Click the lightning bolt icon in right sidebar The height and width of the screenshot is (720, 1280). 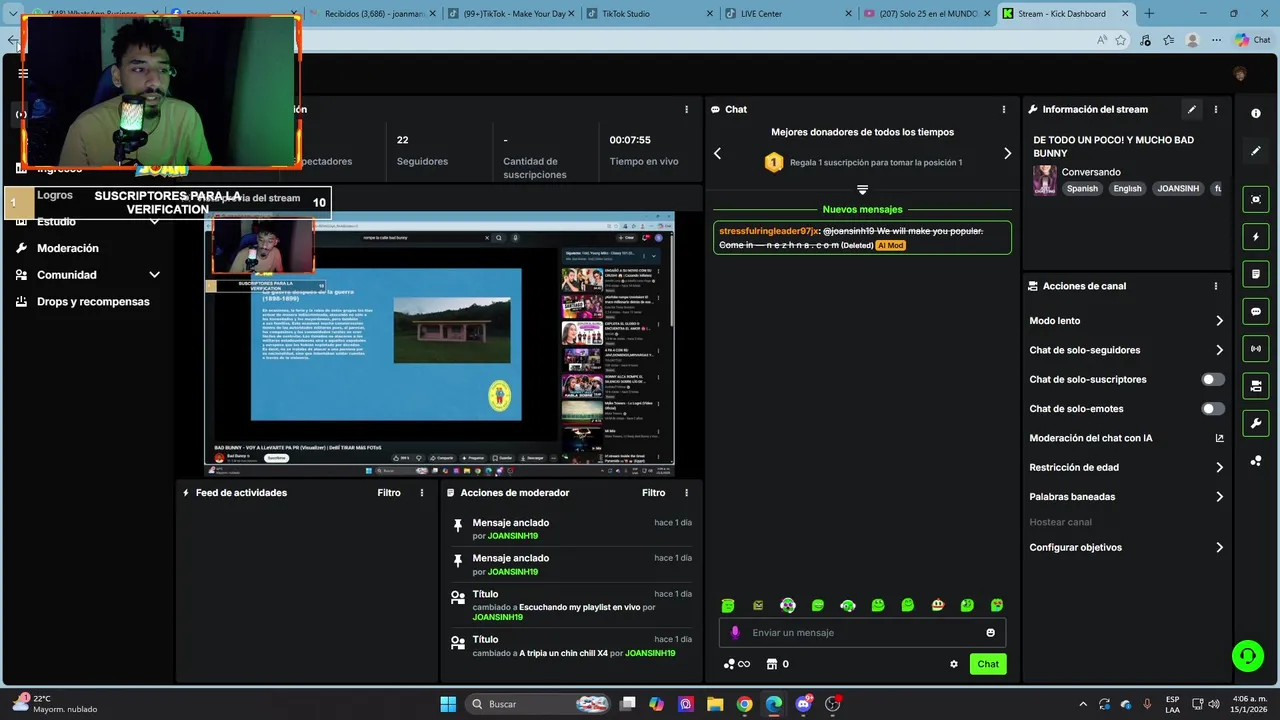pos(1256,237)
